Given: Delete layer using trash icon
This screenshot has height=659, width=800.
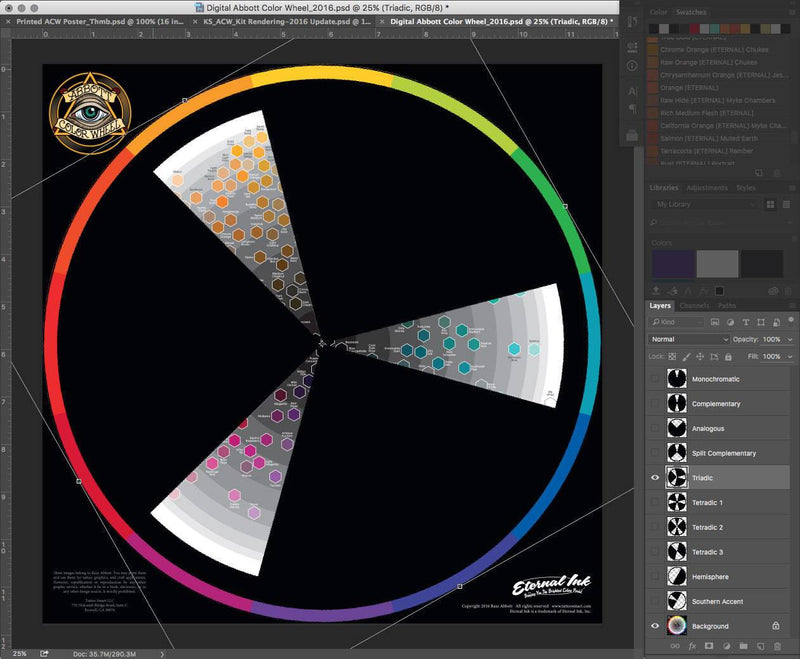Looking at the screenshot, I should pyautogui.click(x=777, y=647).
